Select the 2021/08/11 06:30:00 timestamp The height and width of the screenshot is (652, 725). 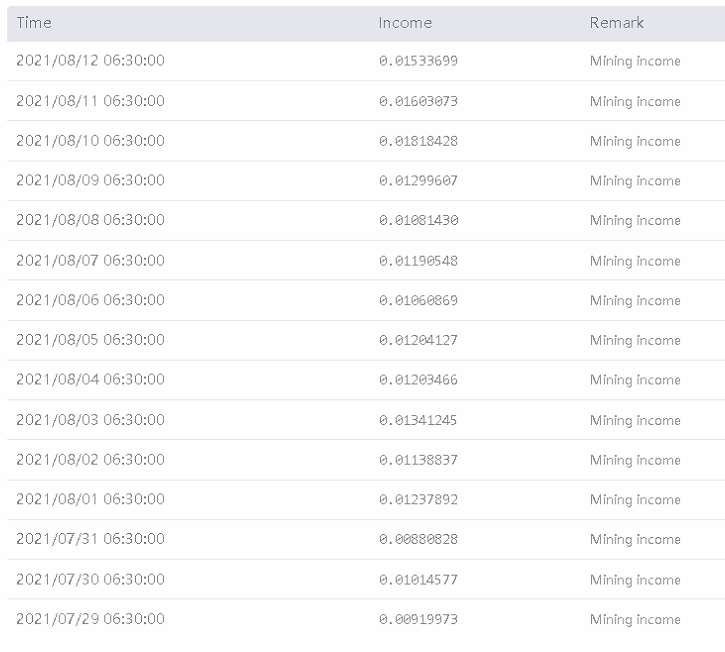coord(90,101)
